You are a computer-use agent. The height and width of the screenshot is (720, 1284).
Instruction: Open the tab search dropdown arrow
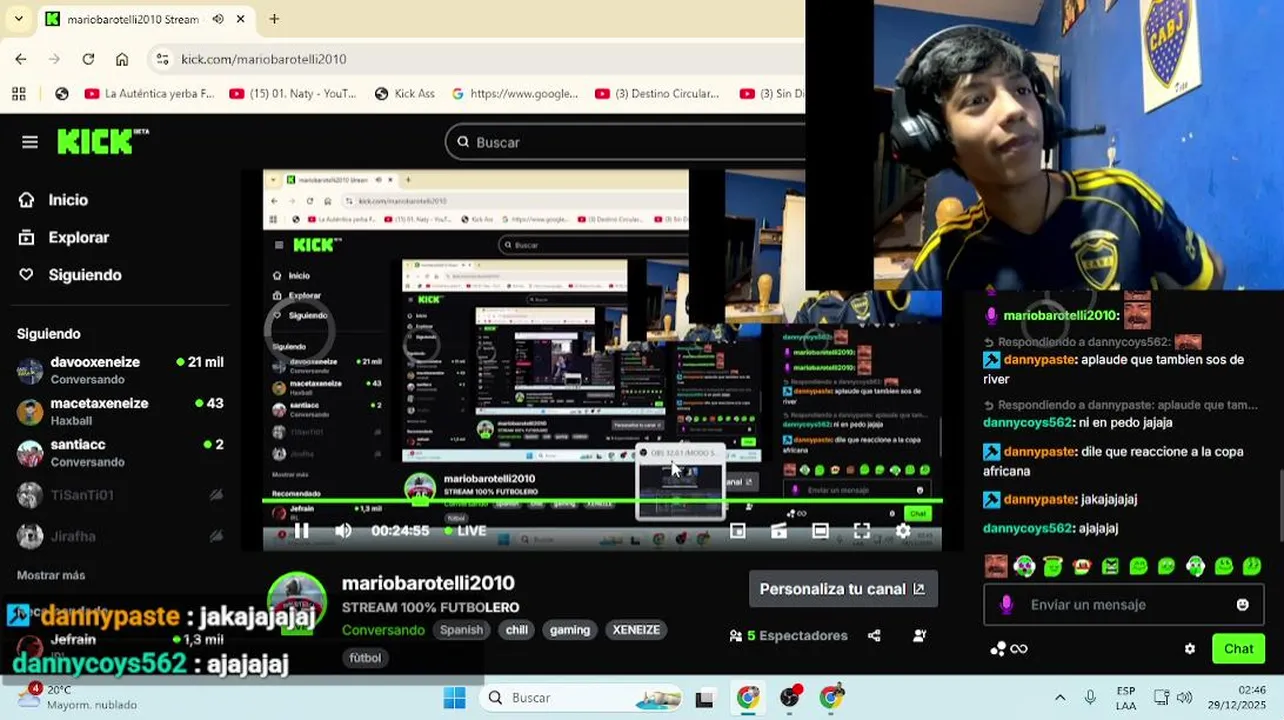pos(17,19)
